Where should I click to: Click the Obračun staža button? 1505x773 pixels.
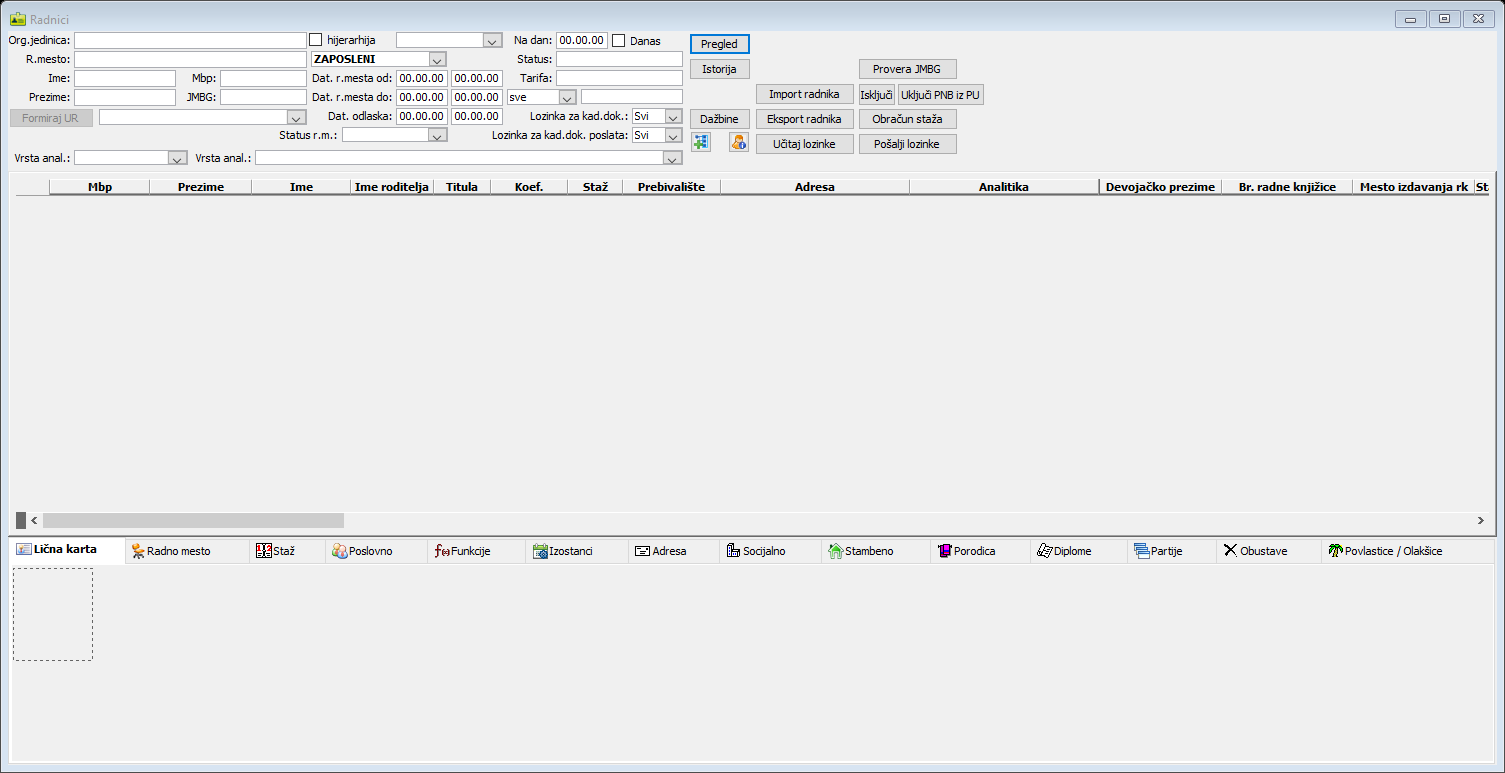pyautogui.click(x=908, y=119)
